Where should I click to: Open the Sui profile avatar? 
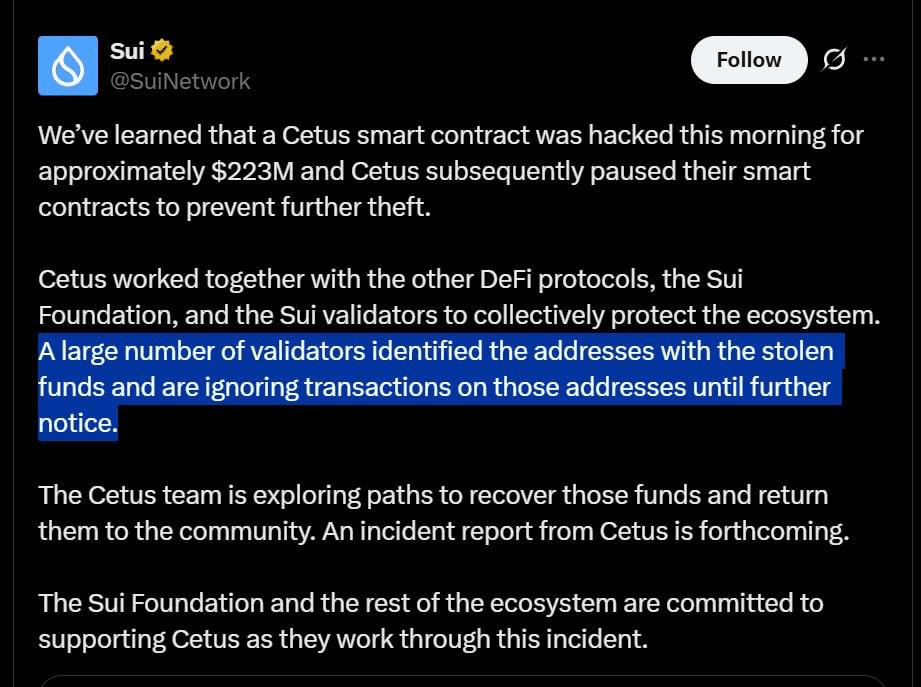(x=68, y=65)
